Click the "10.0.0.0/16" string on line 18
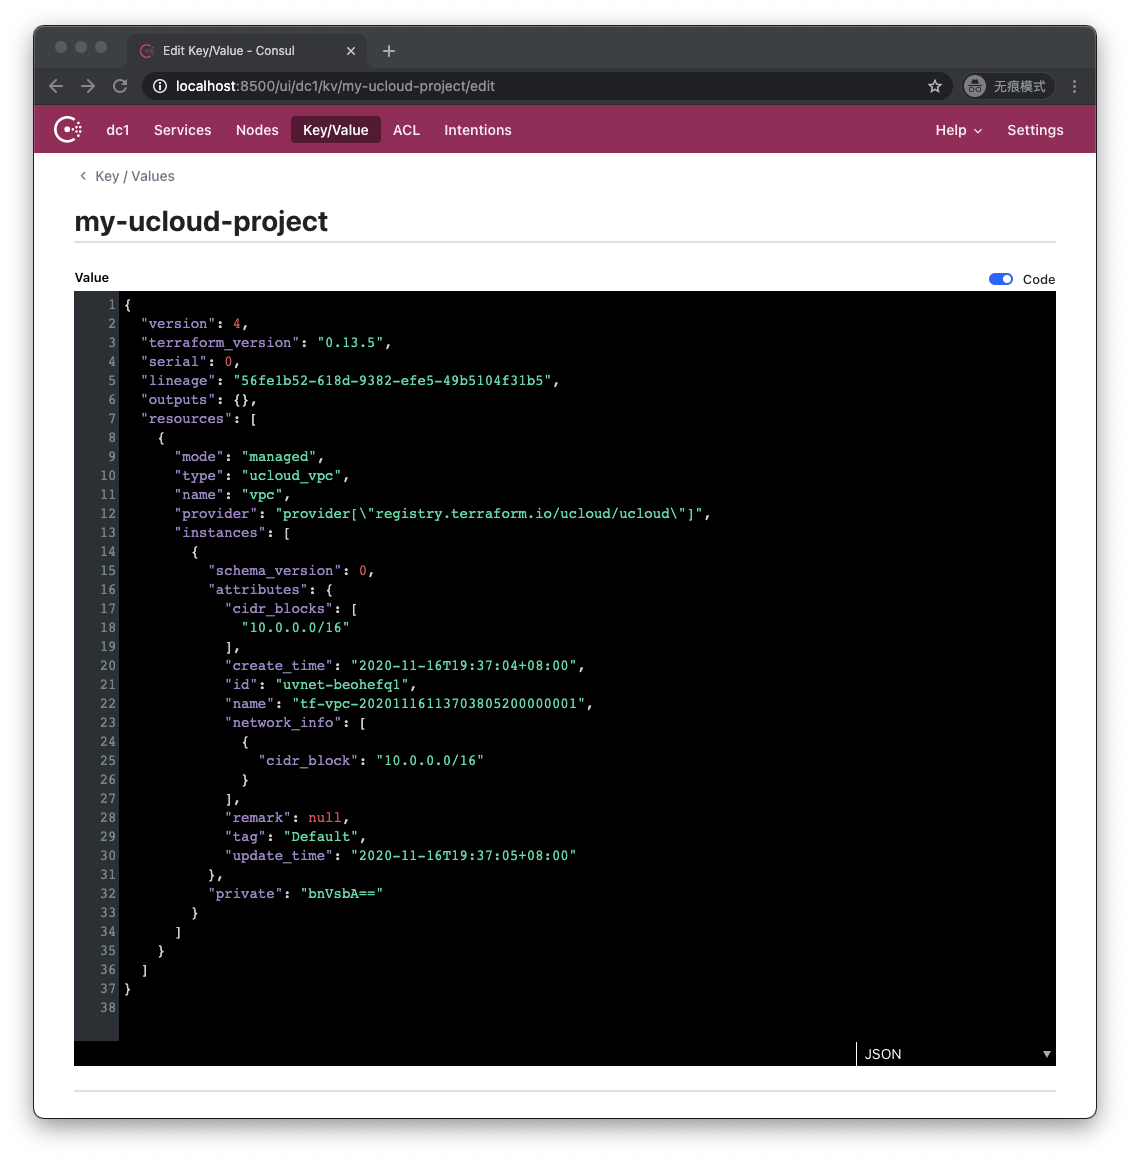1130x1160 pixels. [x=296, y=627]
